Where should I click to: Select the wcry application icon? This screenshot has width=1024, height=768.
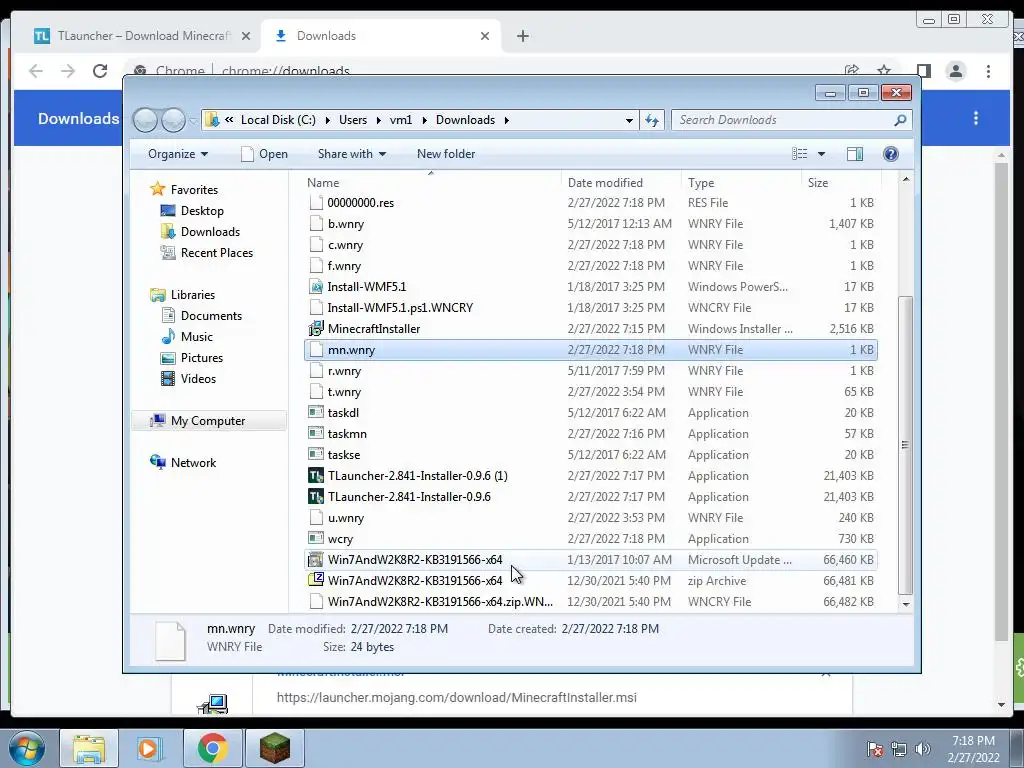coord(316,539)
